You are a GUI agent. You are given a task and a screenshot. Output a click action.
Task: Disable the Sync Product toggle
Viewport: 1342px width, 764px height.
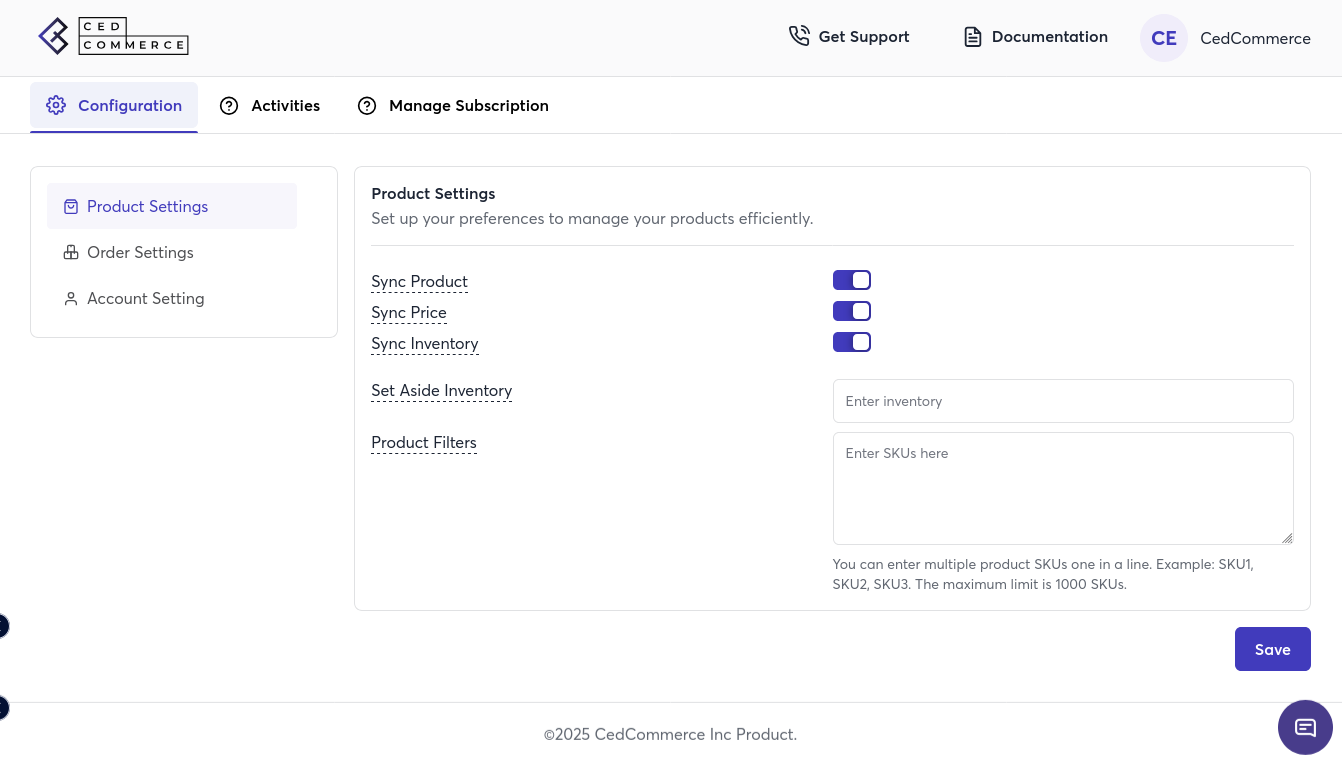(851, 280)
